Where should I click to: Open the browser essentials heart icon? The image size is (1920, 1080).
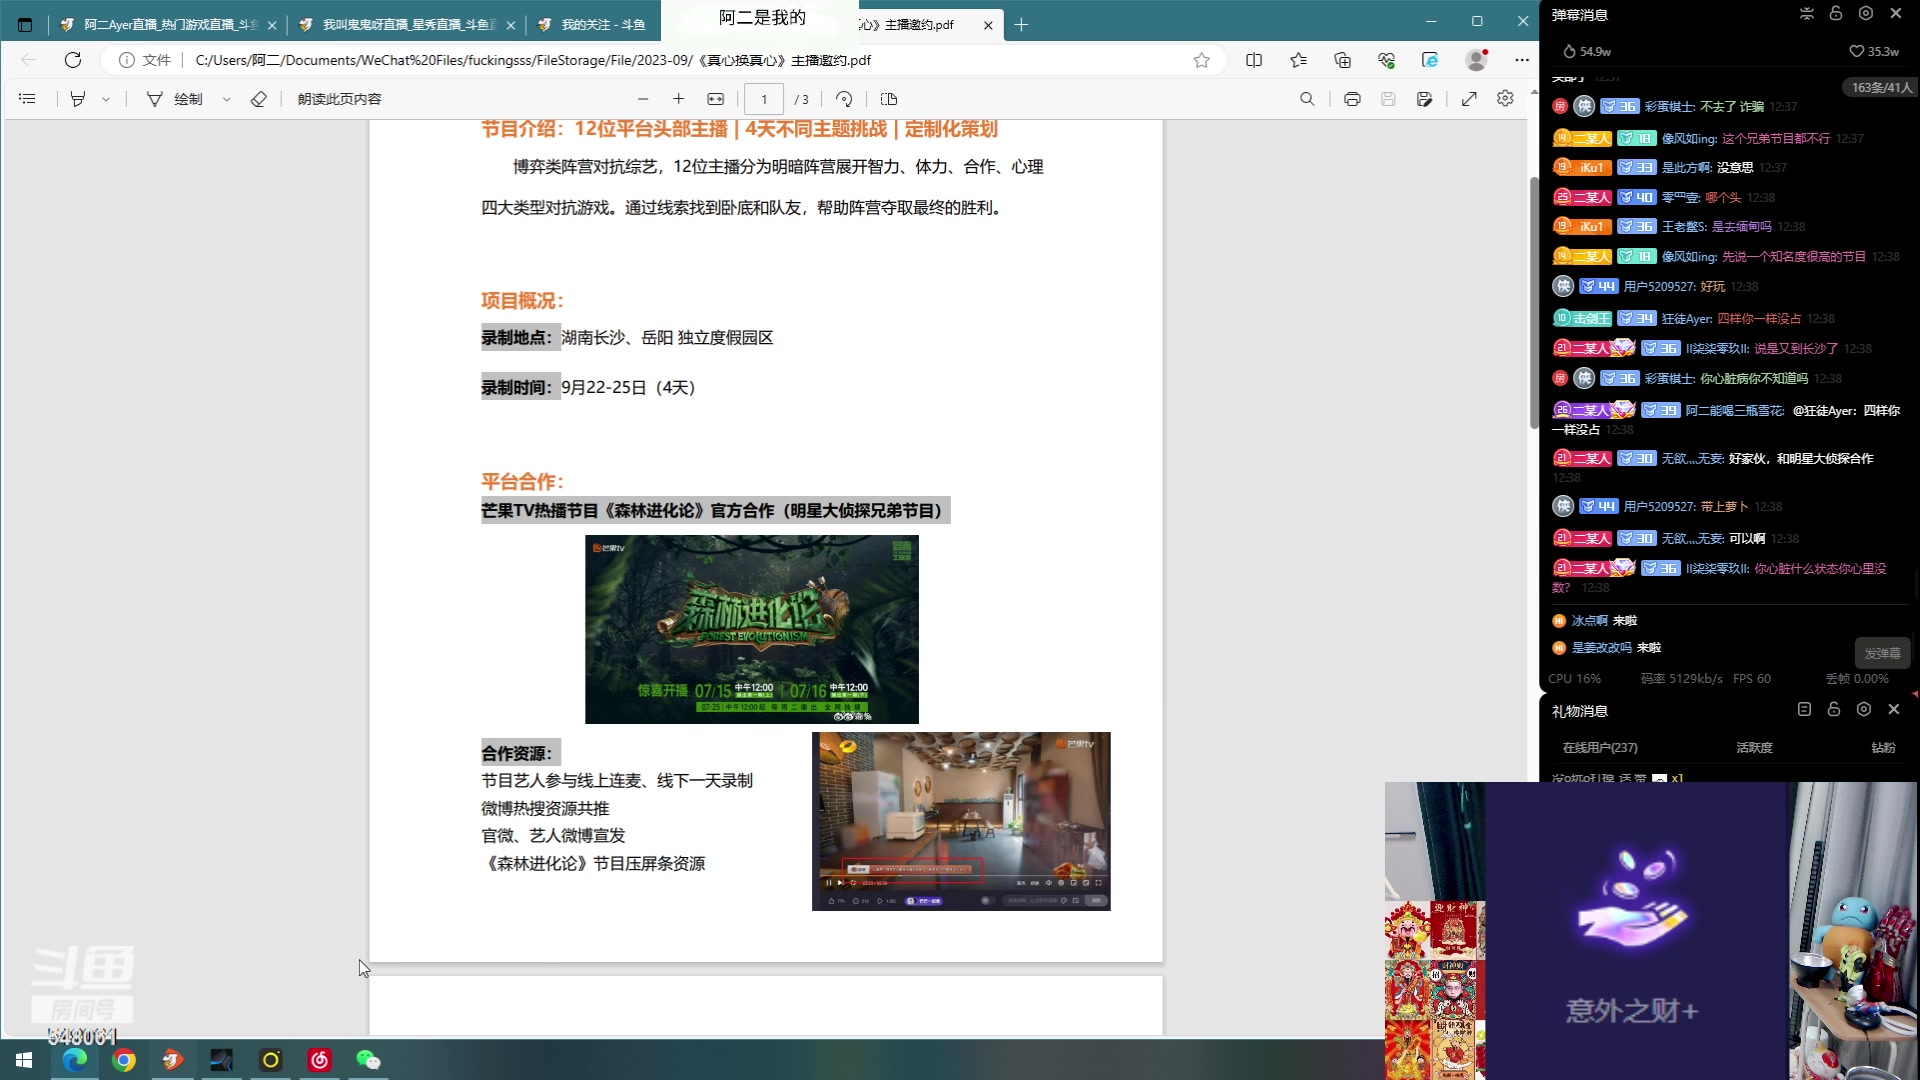click(x=1386, y=60)
